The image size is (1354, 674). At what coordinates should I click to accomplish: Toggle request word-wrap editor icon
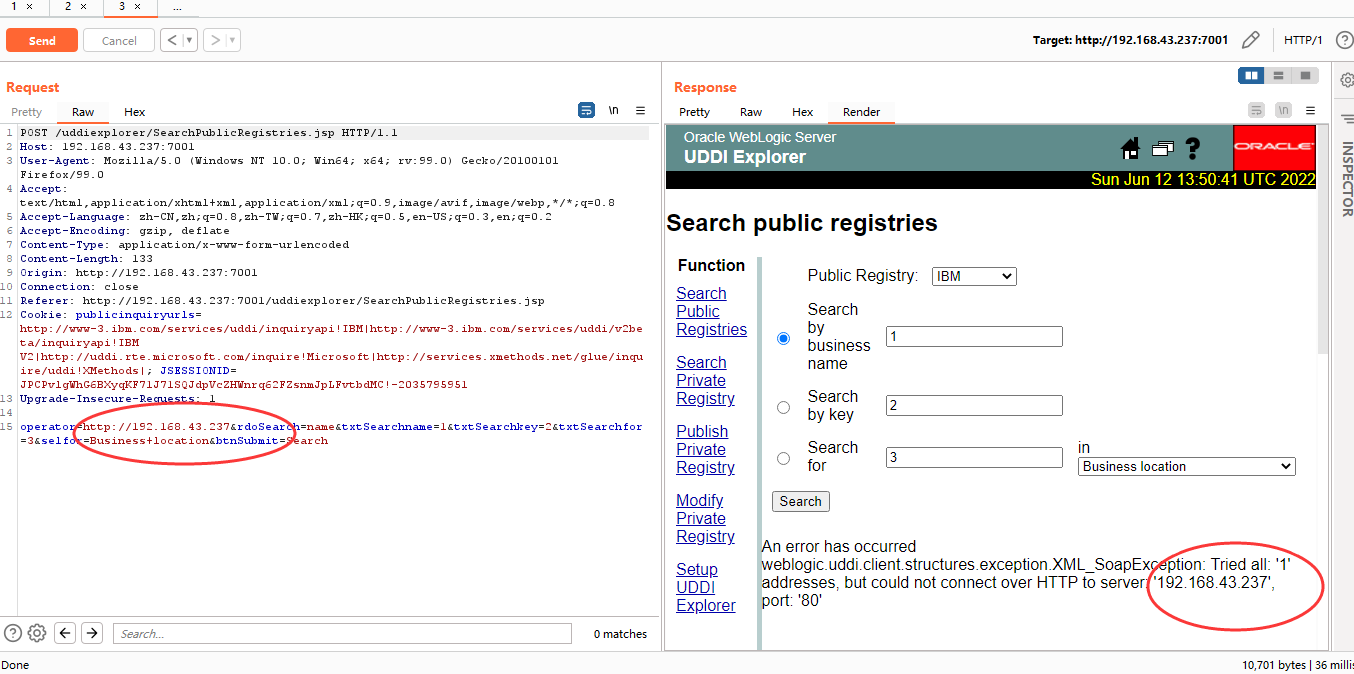(x=587, y=110)
